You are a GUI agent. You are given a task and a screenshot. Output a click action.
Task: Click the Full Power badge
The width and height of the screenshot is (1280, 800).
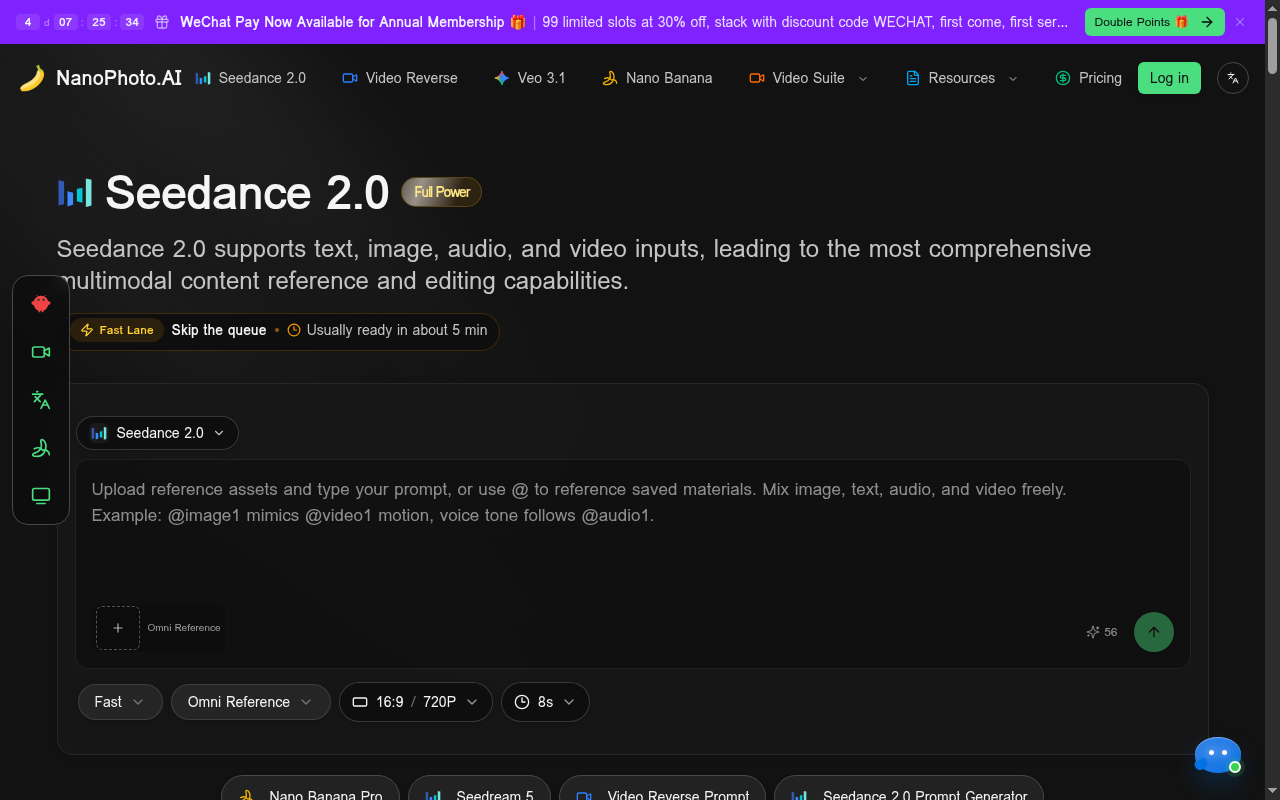[x=441, y=192]
